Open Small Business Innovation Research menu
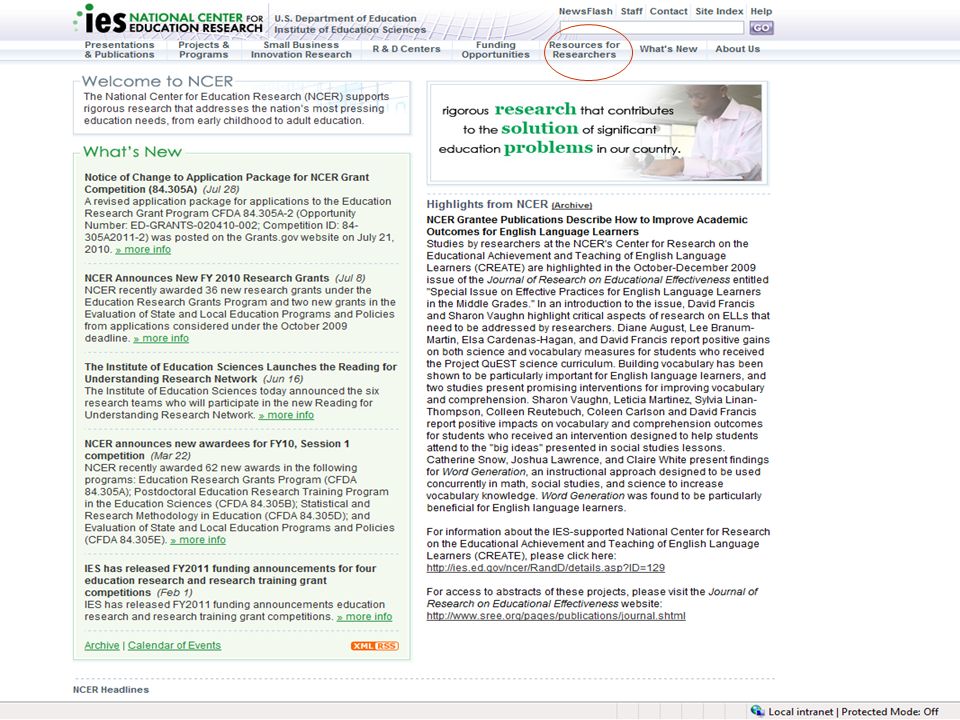960x720 pixels. pyautogui.click(x=301, y=50)
